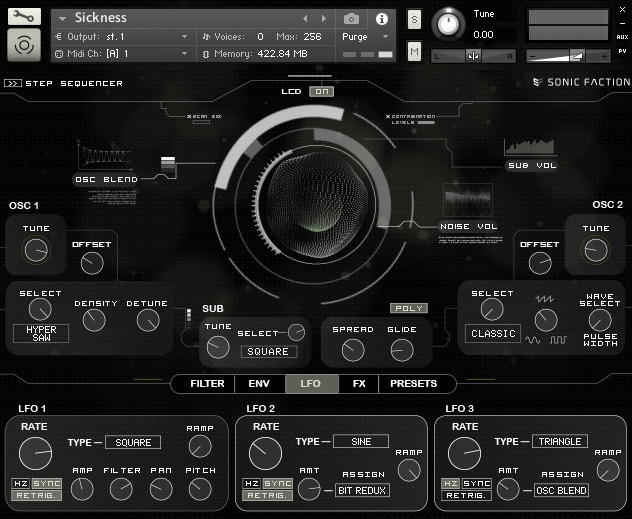This screenshot has width=632, height=519.
Task: Select the LFO tab
Action: click(x=312, y=384)
